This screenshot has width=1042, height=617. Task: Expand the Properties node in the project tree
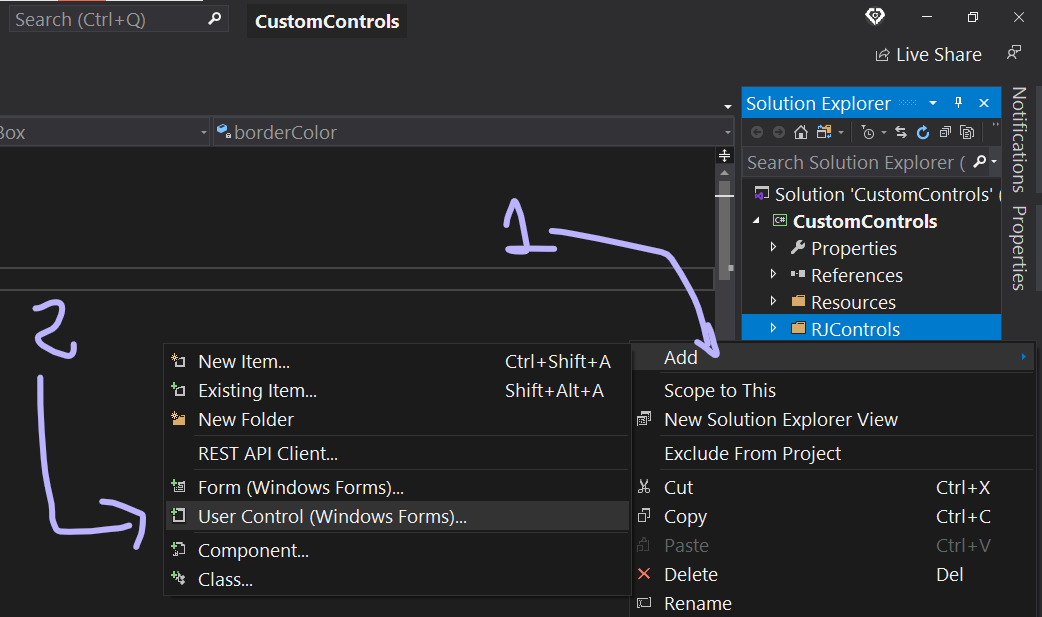coord(772,247)
